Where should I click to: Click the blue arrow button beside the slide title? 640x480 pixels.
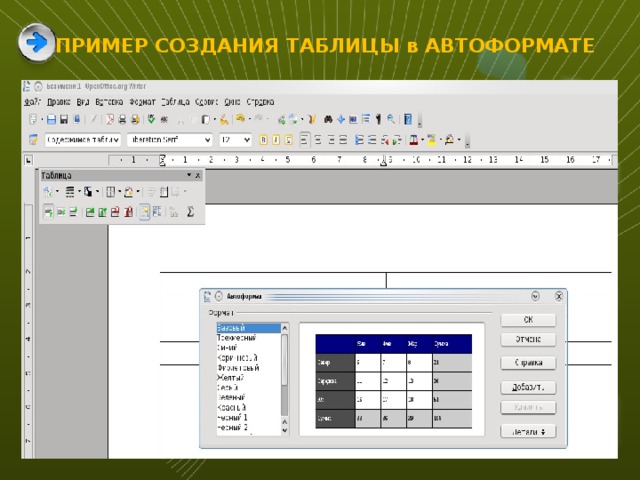tap(36, 42)
